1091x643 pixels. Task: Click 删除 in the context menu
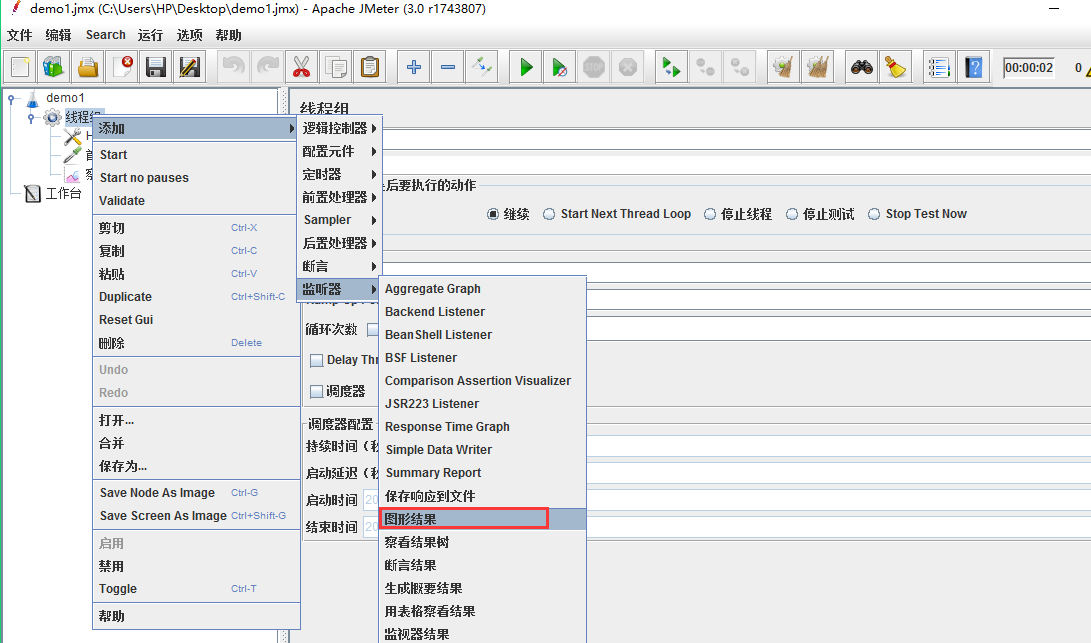click(x=196, y=343)
